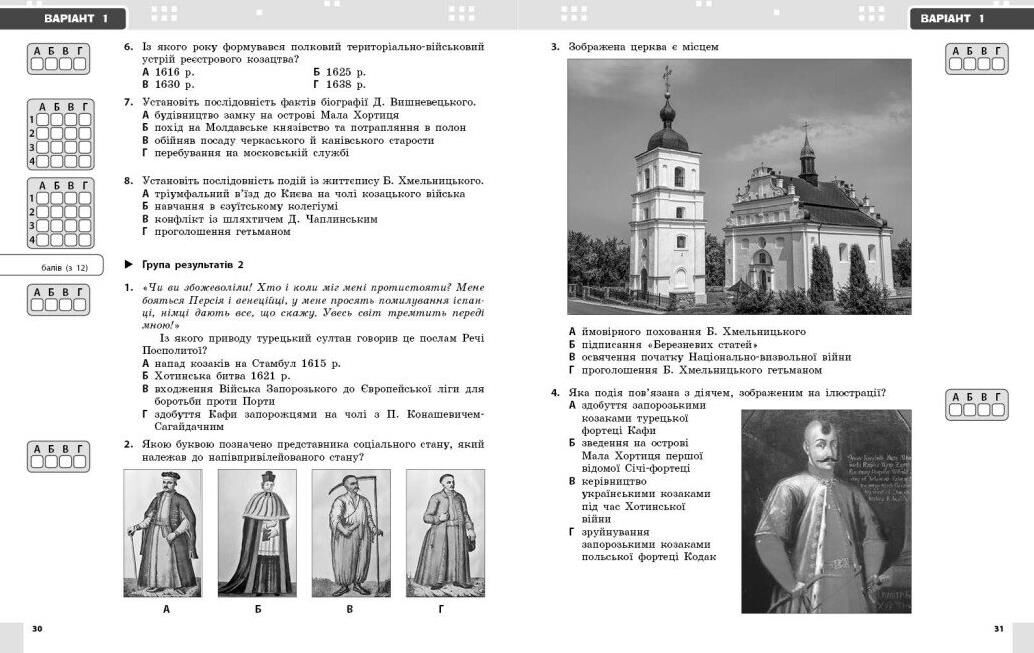Click the costume figure labeled А
Screen dimensions: 1034x653
[x=162, y=533]
